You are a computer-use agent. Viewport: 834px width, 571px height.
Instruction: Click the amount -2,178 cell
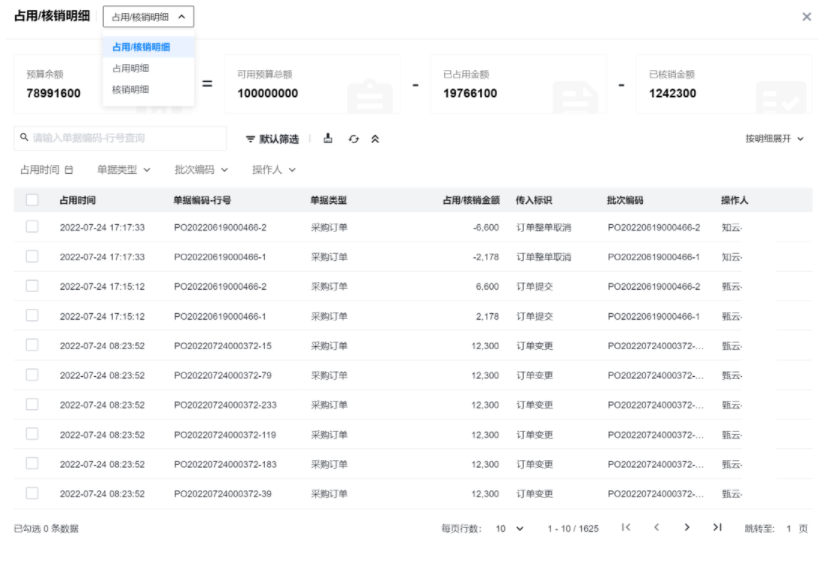(x=486, y=257)
